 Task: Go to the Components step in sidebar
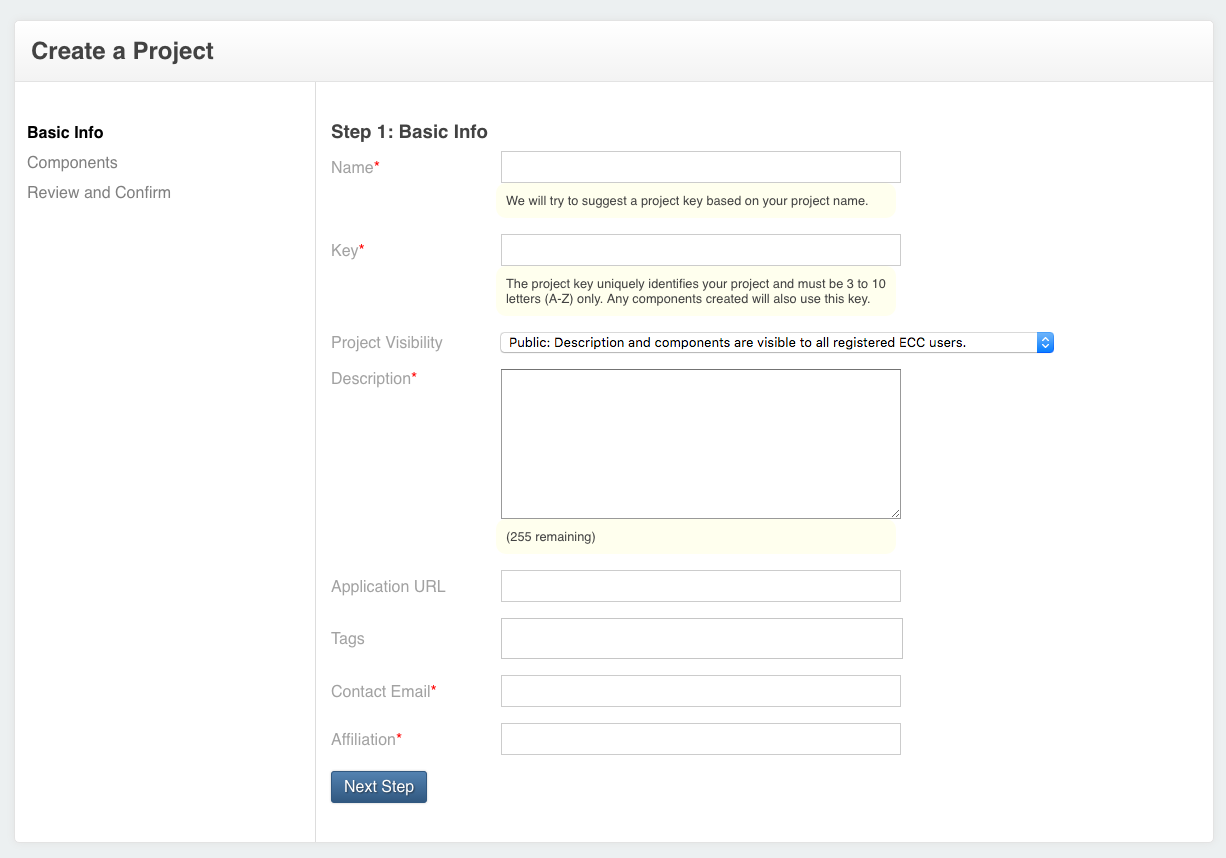pyautogui.click(x=72, y=163)
